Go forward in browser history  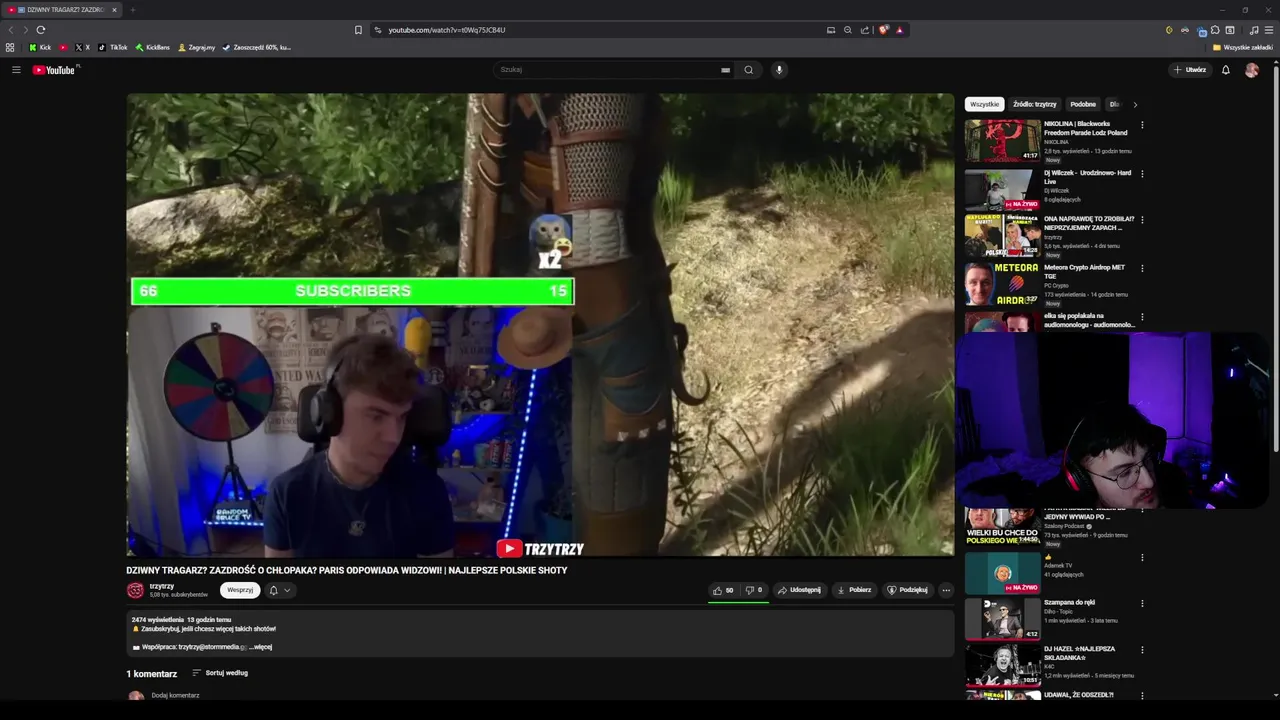tap(25, 30)
